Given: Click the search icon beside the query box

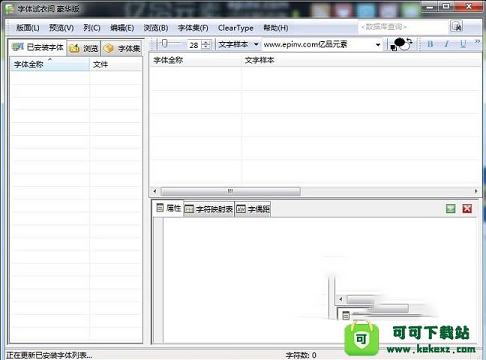Looking at the screenshot, I should tap(456, 26).
